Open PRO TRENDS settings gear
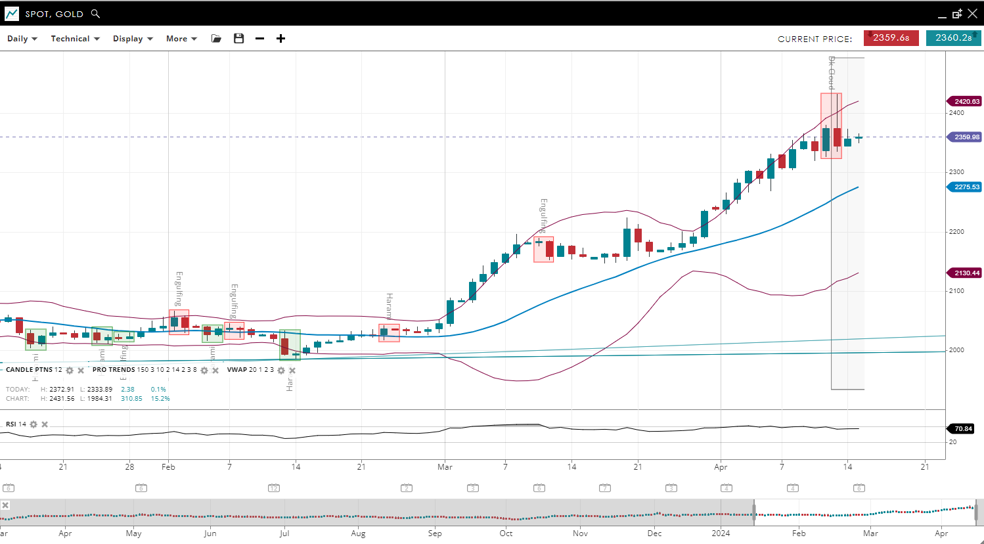 pos(204,370)
